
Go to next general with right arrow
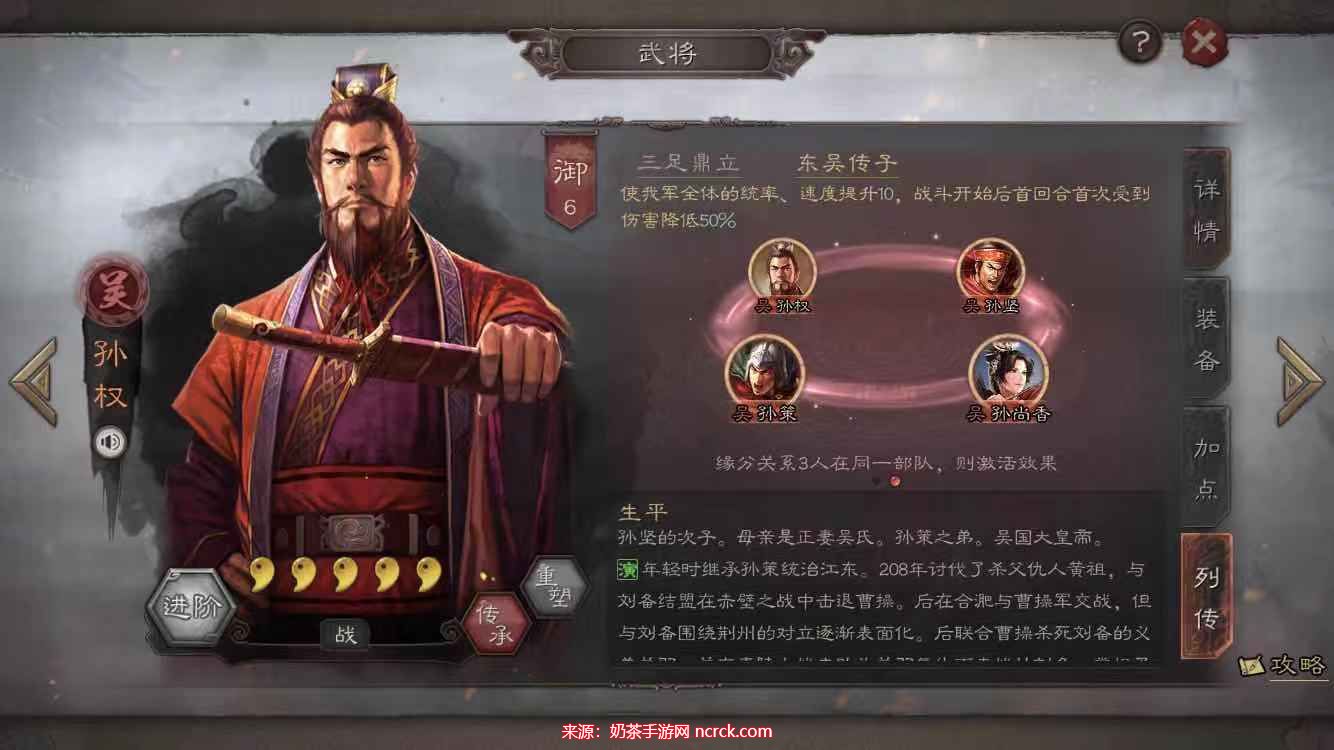(1300, 381)
